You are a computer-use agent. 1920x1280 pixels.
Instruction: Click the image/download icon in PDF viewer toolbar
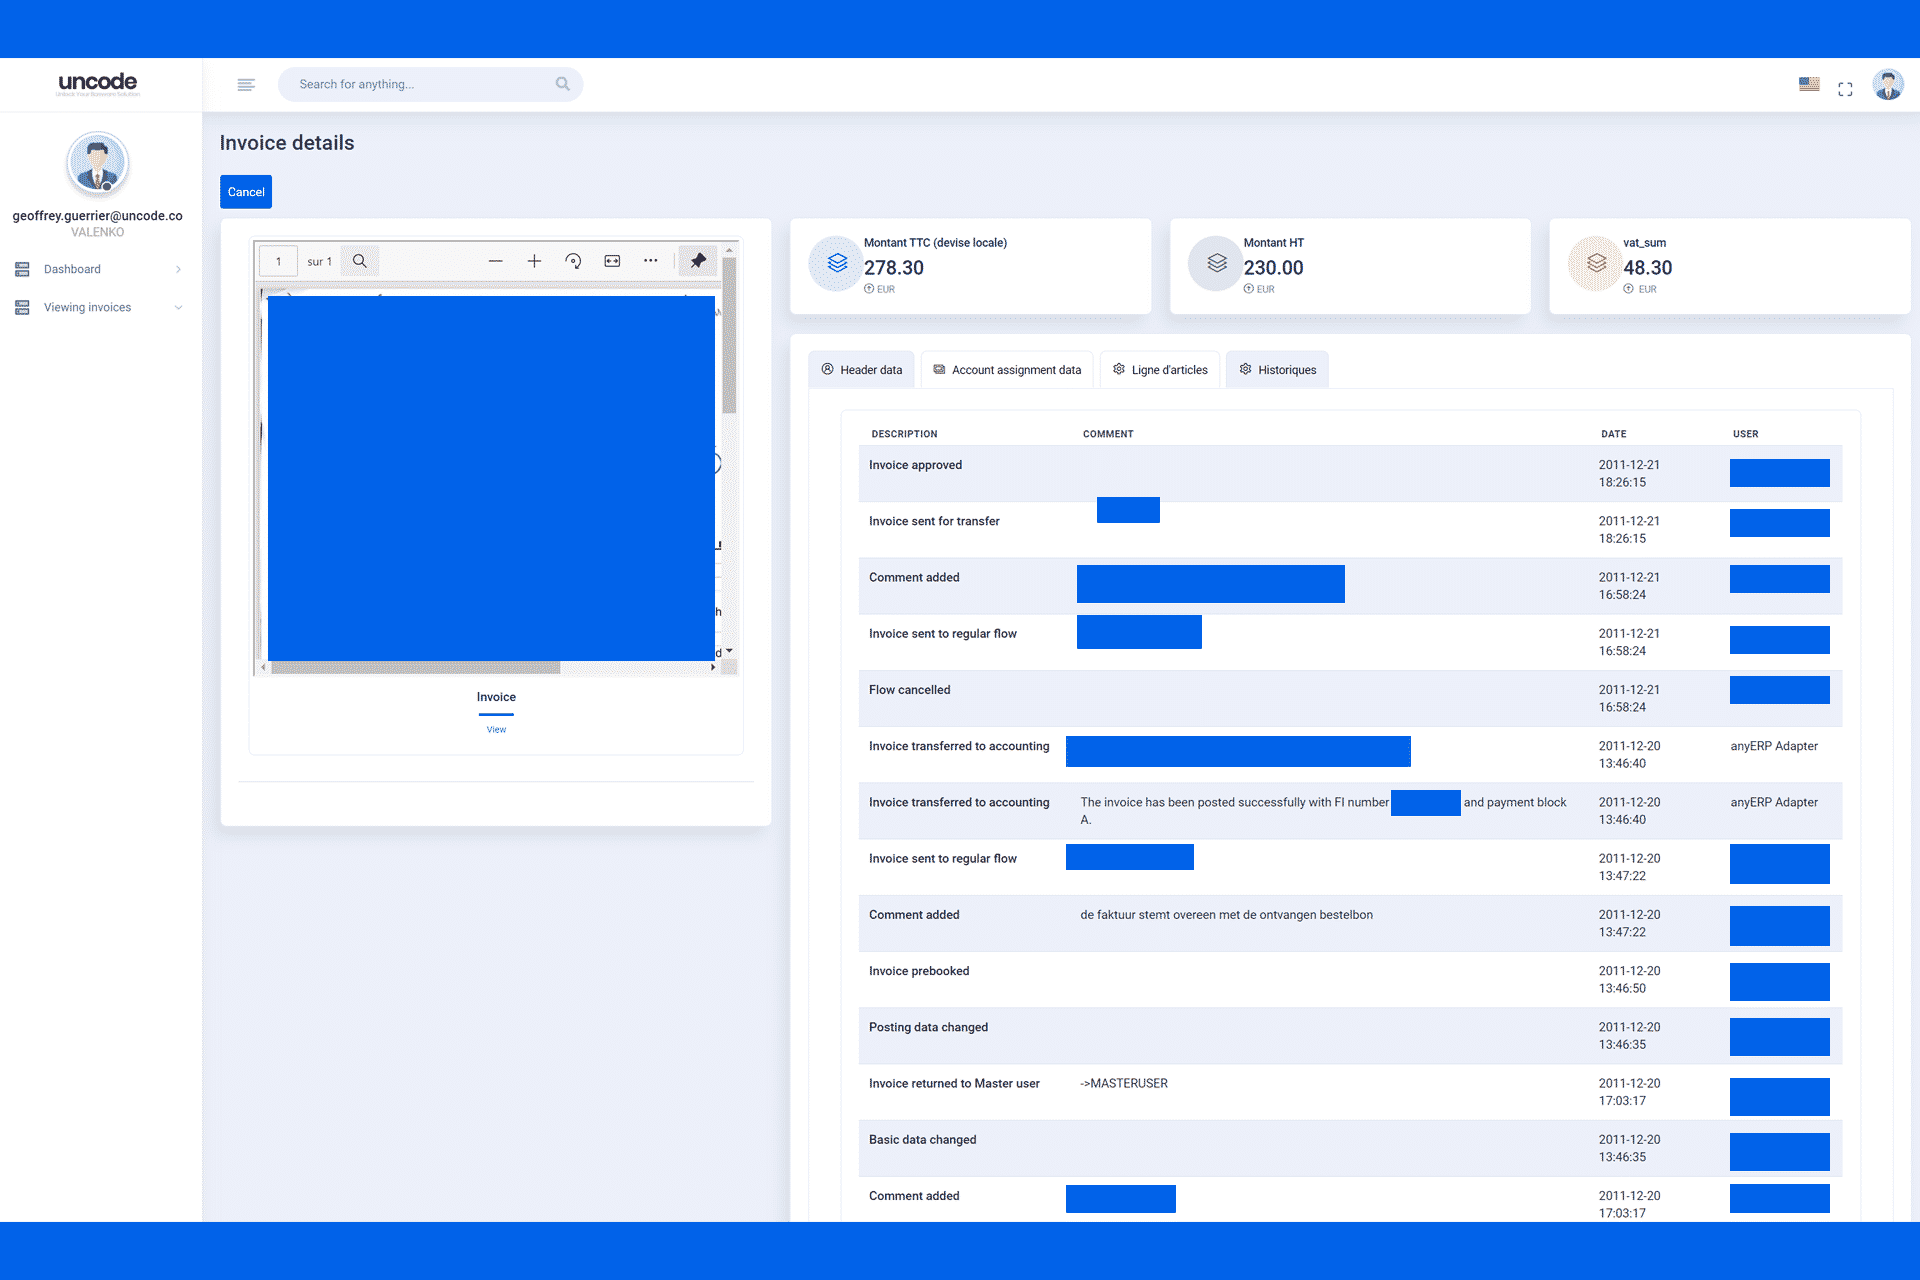coord(611,261)
